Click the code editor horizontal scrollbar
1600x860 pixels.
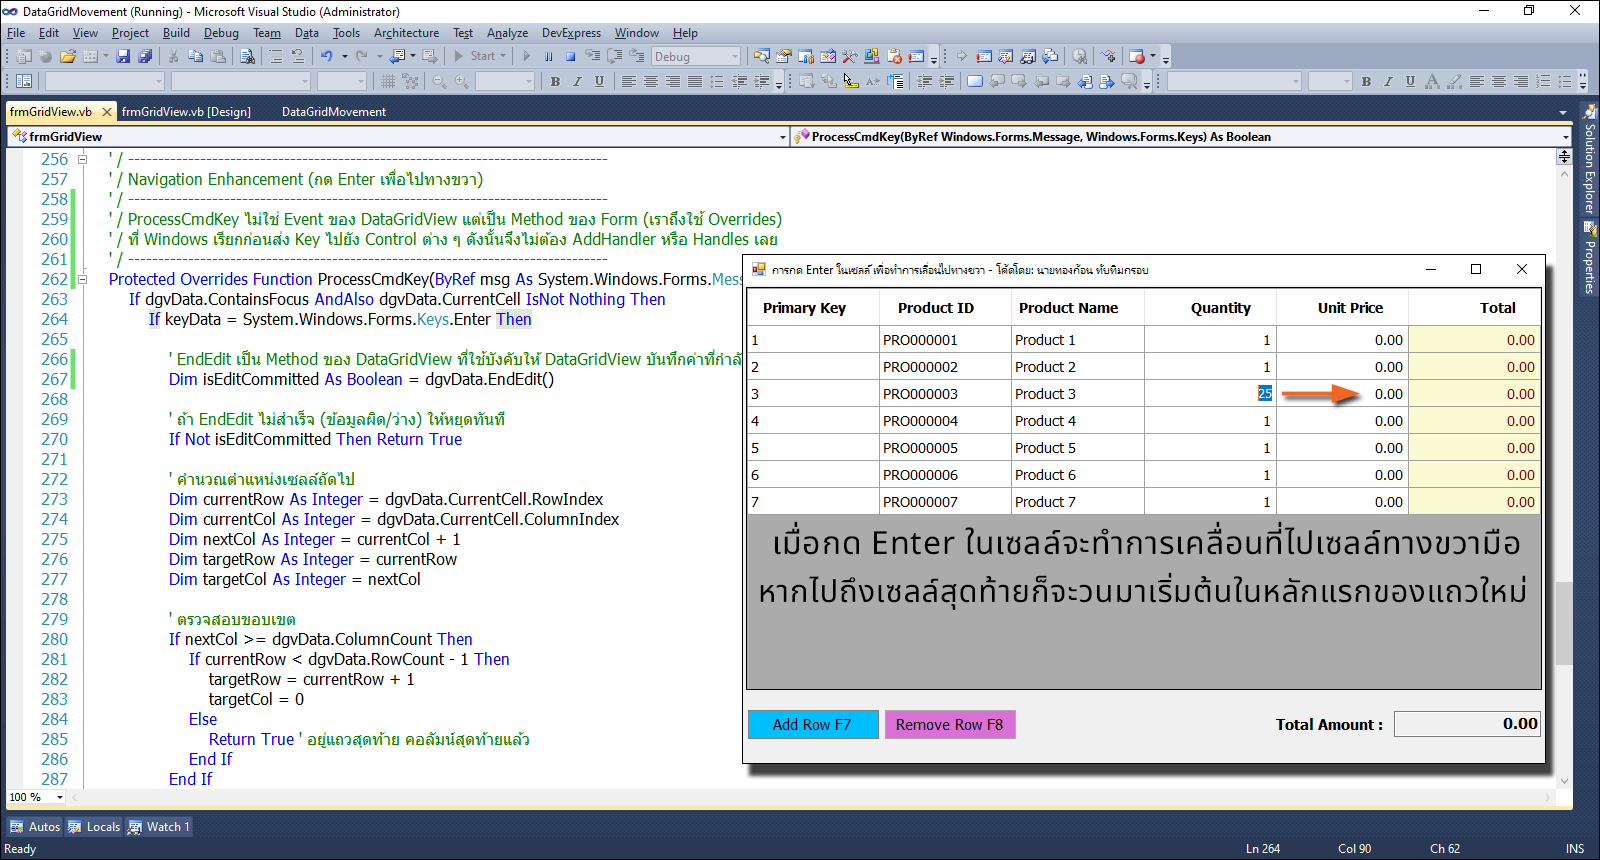811,797
